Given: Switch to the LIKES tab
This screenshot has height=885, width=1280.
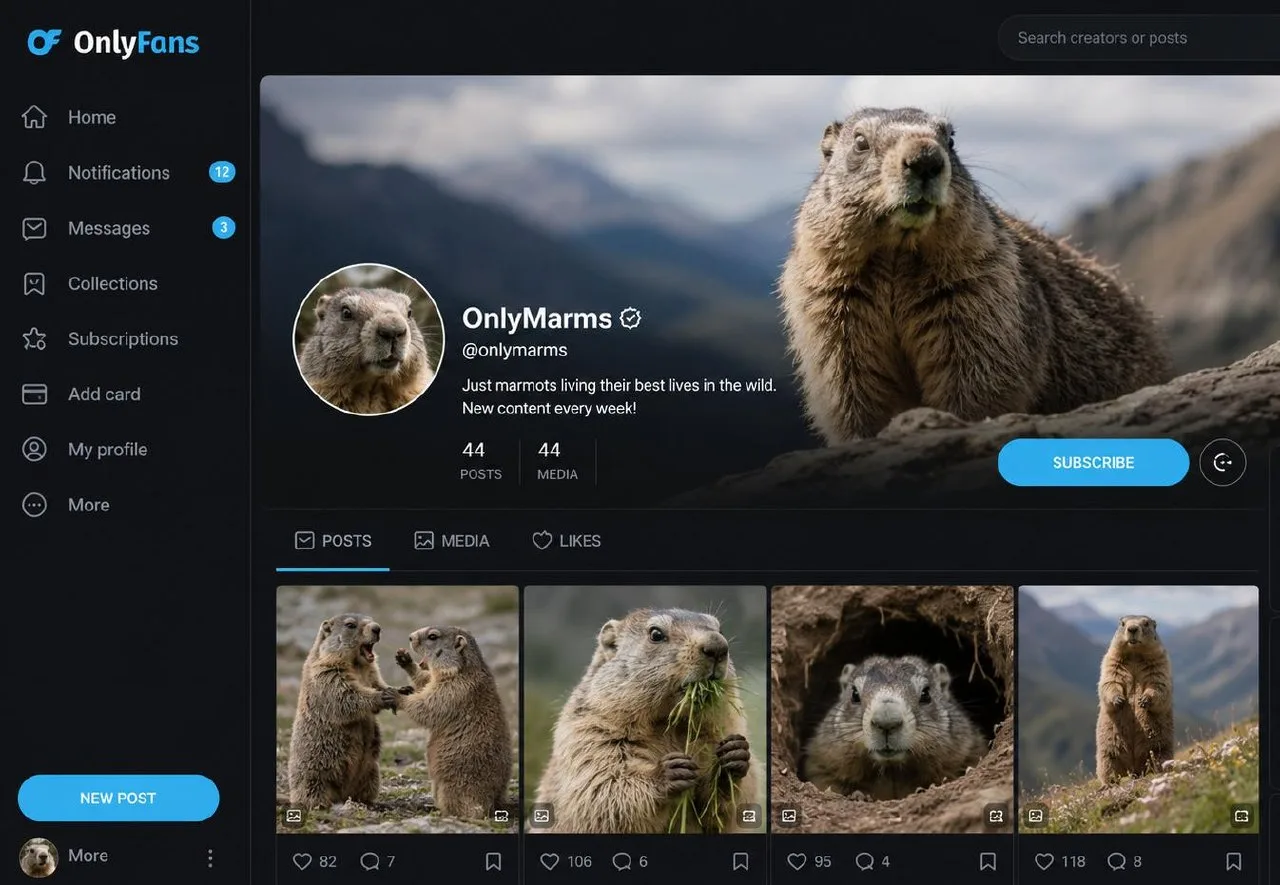Looking at the screenshot, I should pos(566,541).
